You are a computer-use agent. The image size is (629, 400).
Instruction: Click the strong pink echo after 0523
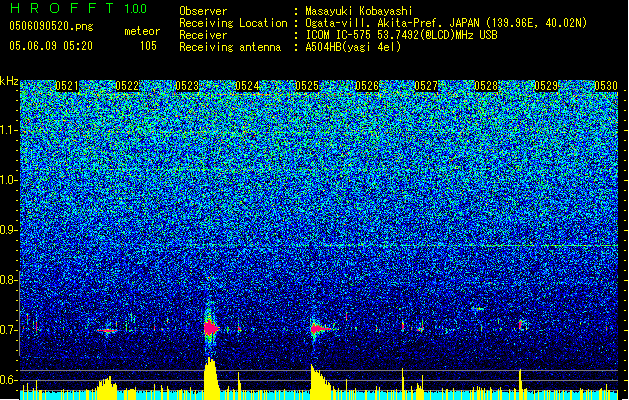pyautogui.click(x=210, y=328)
